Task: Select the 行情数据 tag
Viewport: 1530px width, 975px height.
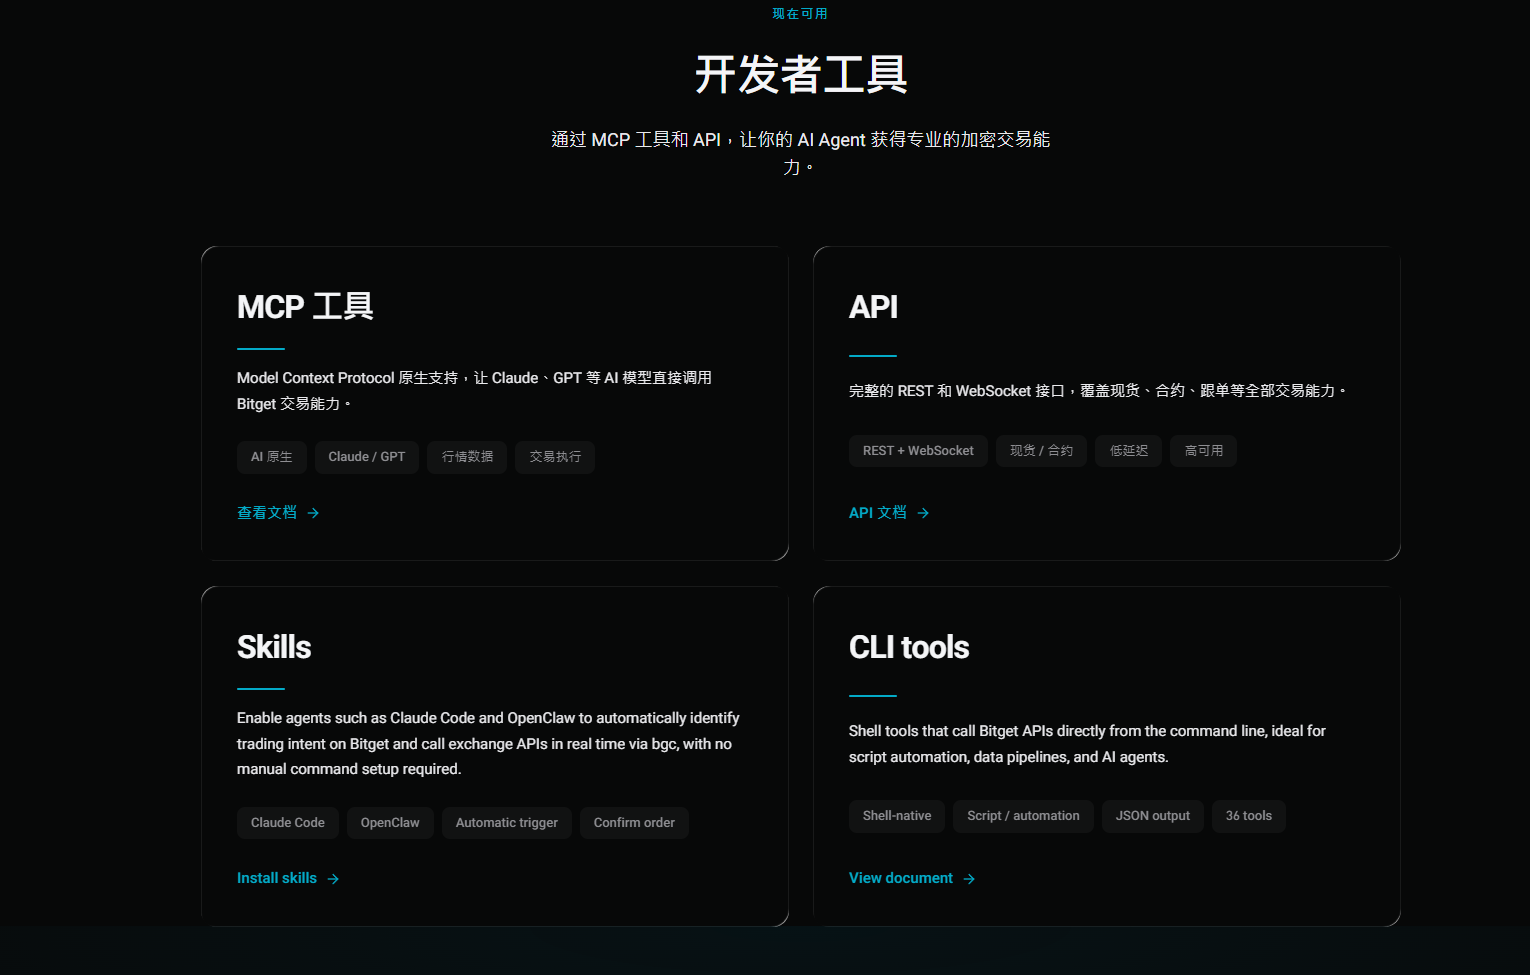Action: click(467, 457)
